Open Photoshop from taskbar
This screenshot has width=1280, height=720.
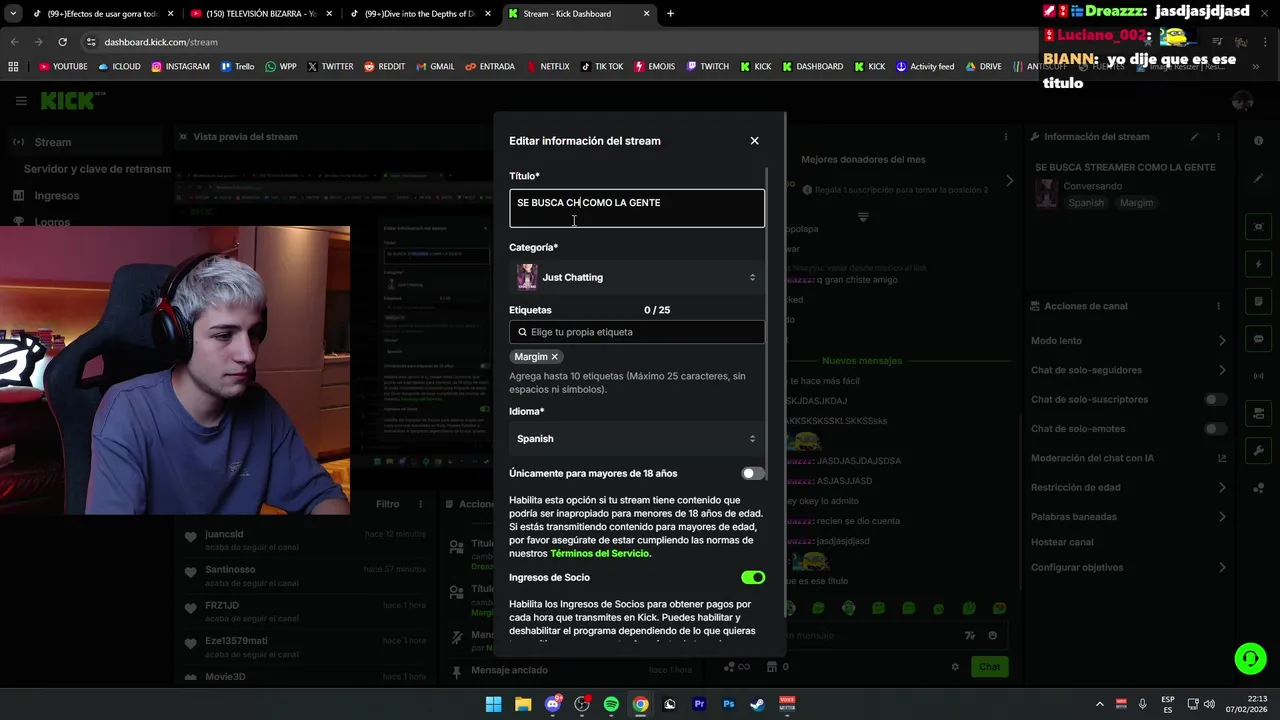pyautogui.click(x=728, y=704)
